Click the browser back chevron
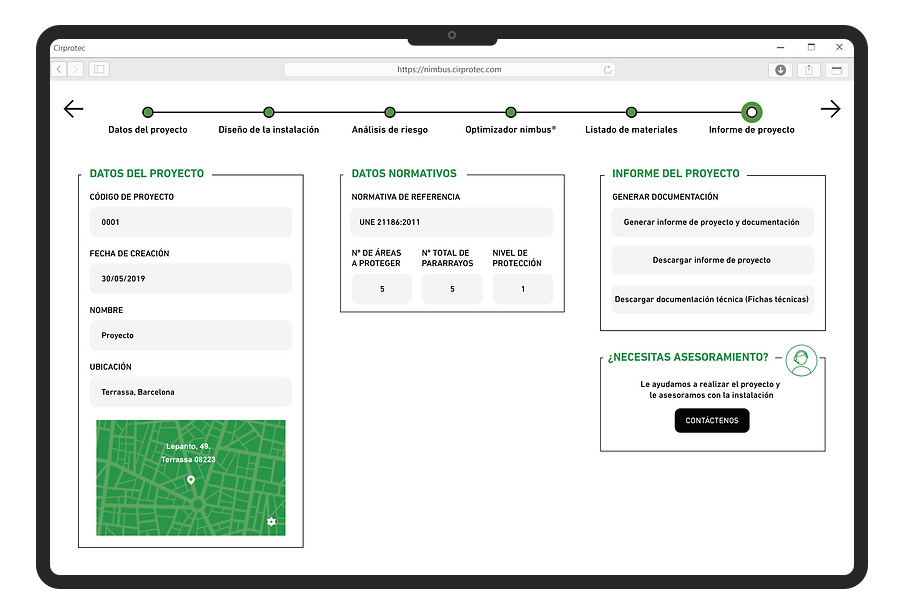Image resolution: width=904 pixels, height=614 pixels. coord(58,70)
